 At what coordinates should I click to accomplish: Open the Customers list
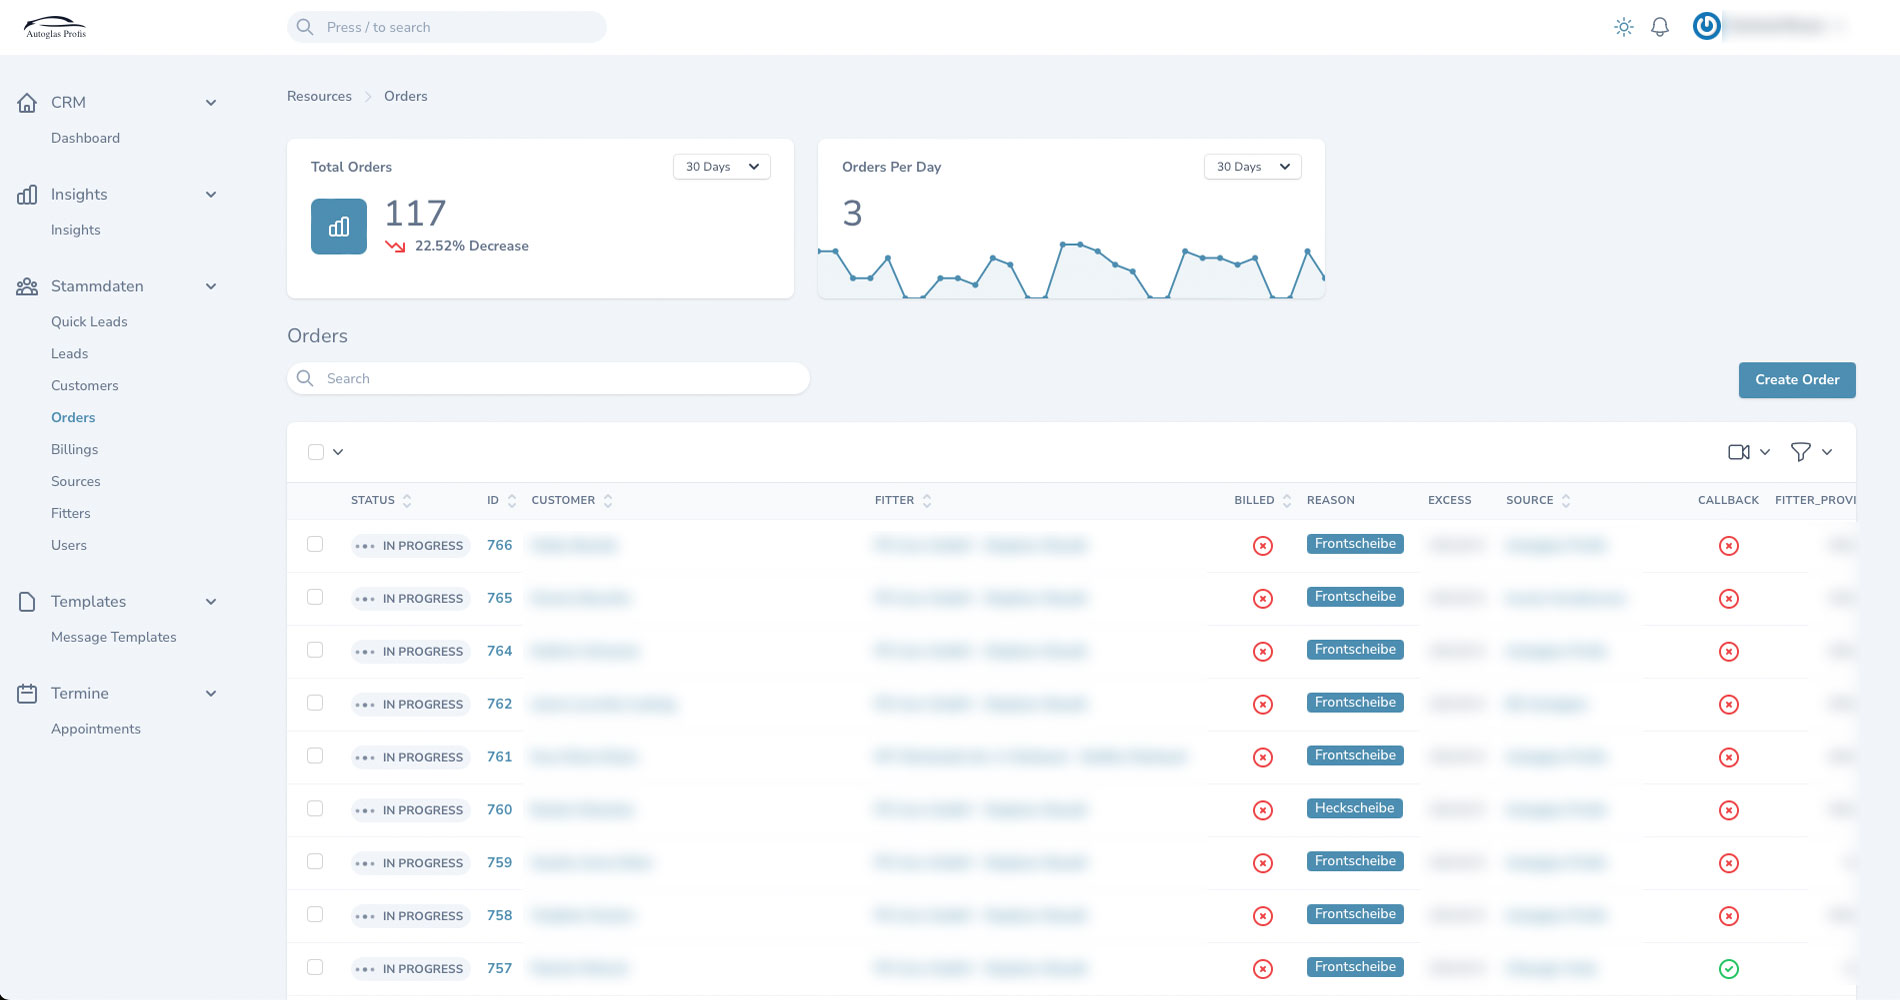coord(84,386)
